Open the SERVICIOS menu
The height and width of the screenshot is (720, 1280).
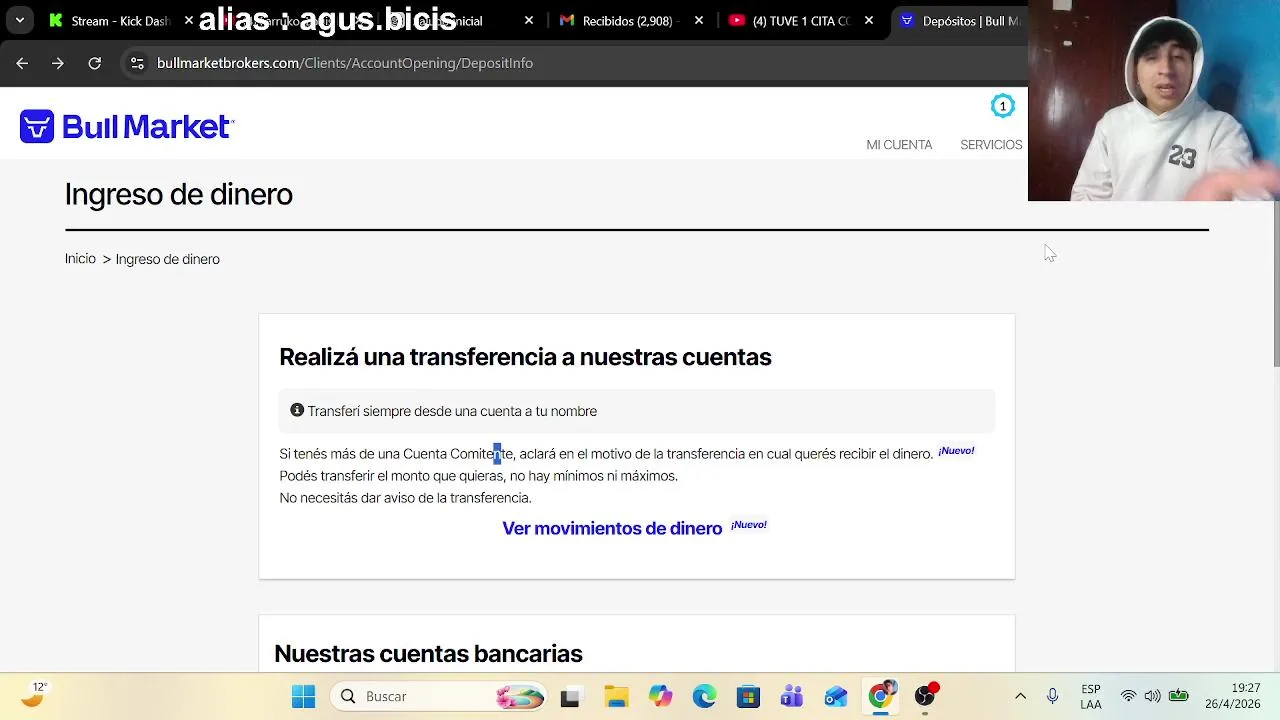[991, 145]
